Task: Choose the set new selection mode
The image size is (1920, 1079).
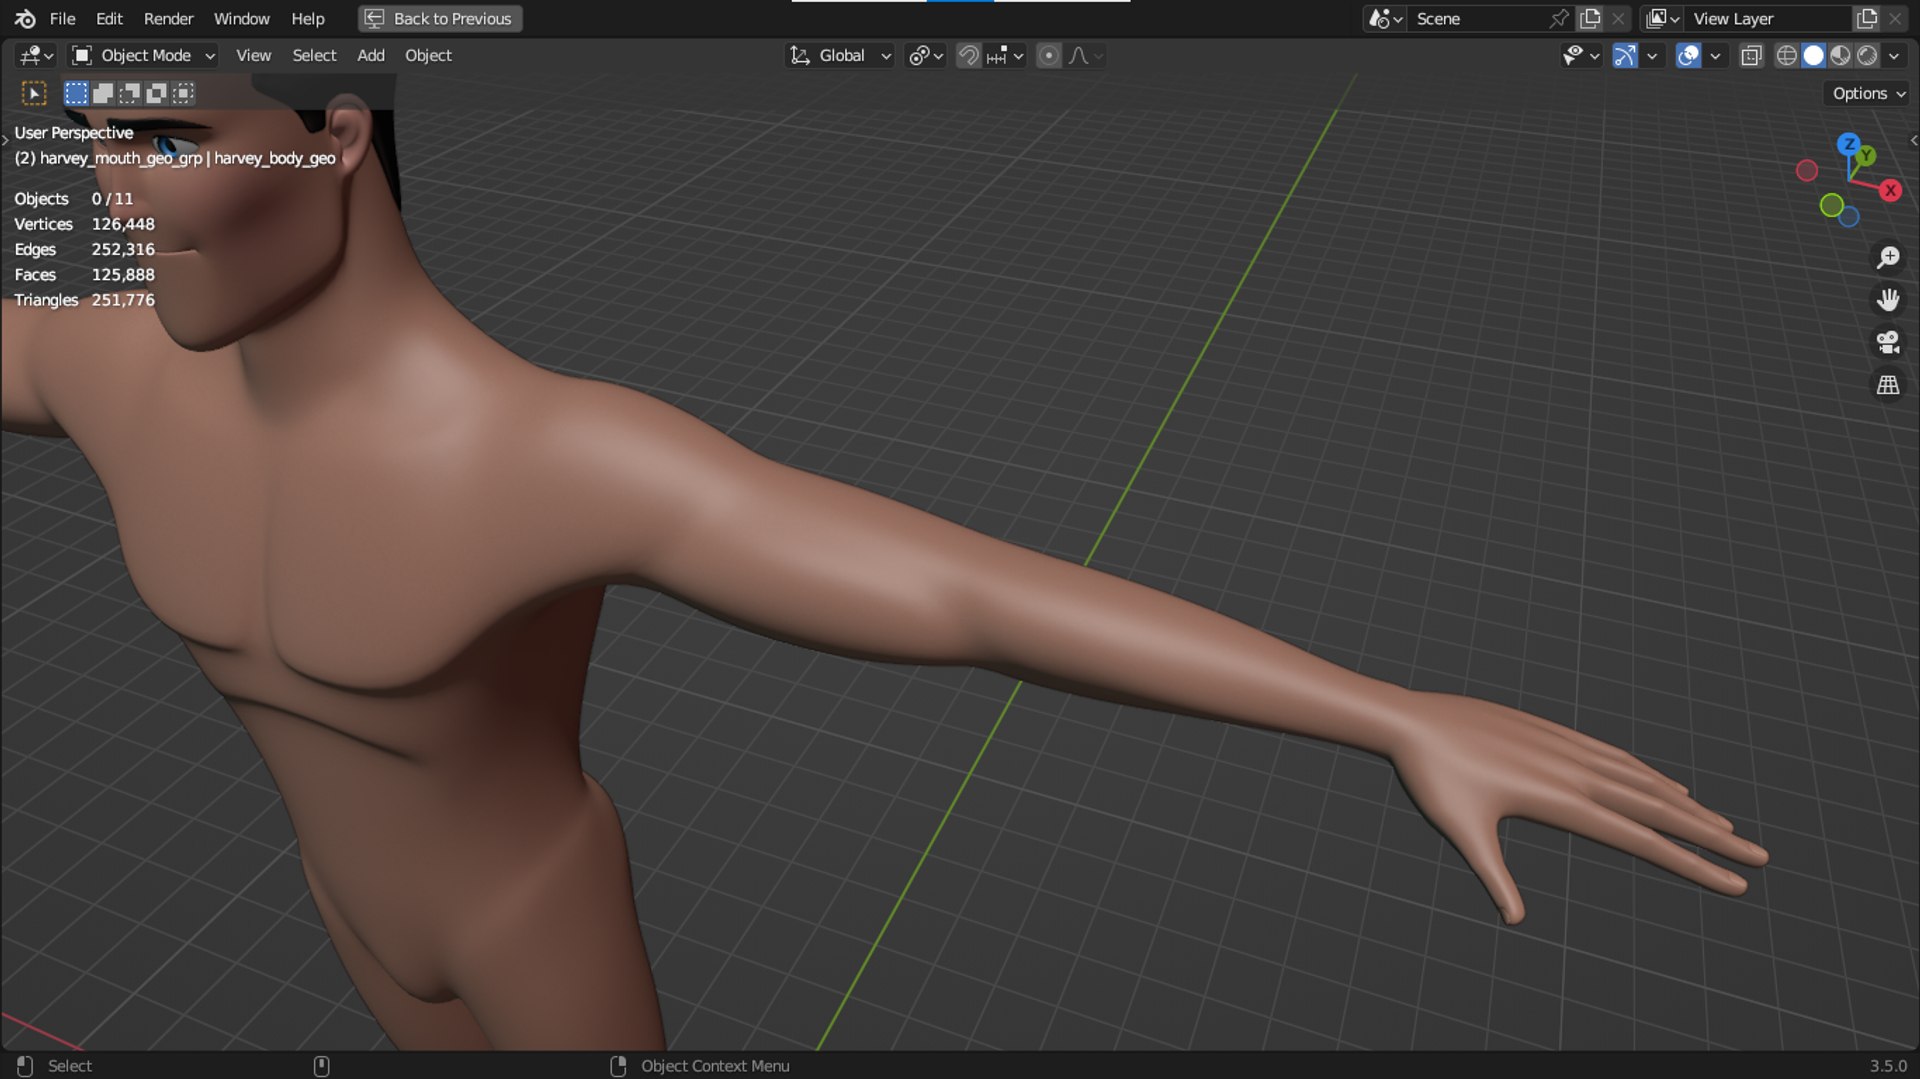Action: [76, 93]
